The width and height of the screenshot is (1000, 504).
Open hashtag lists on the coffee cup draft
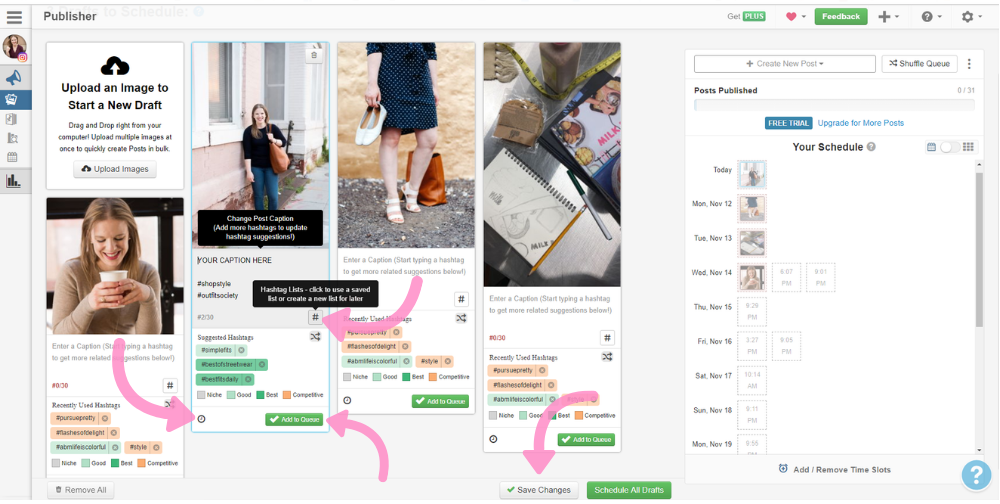170,385
